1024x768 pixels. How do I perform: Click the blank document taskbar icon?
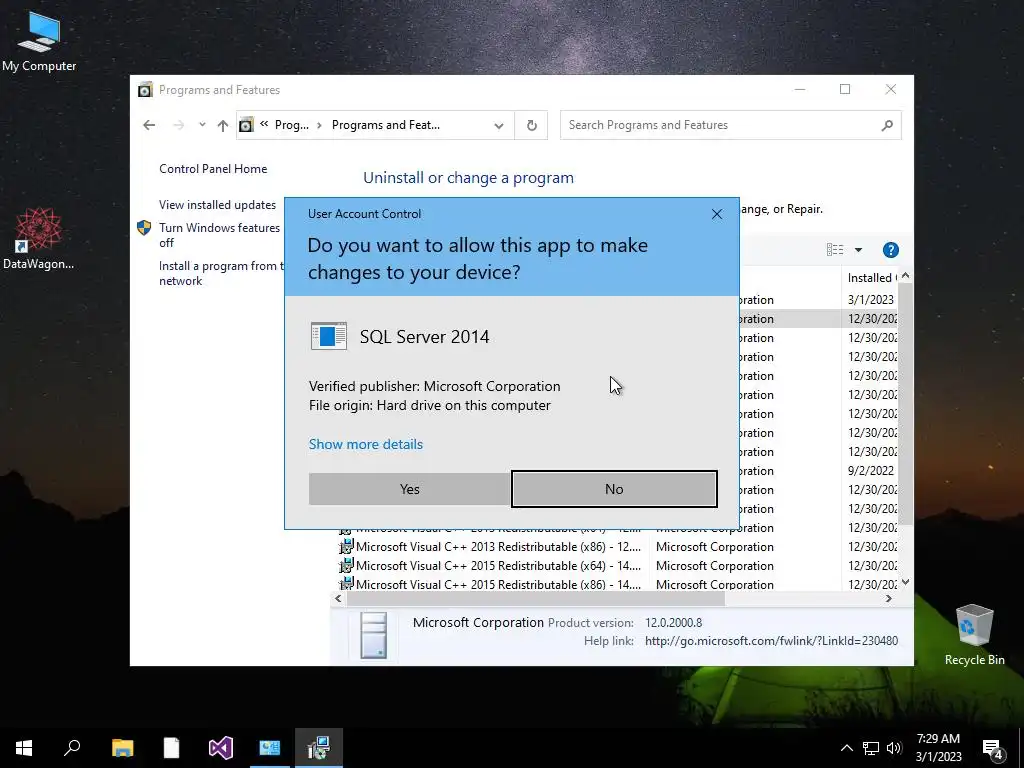pyautogui.click(x=171, y=748)
